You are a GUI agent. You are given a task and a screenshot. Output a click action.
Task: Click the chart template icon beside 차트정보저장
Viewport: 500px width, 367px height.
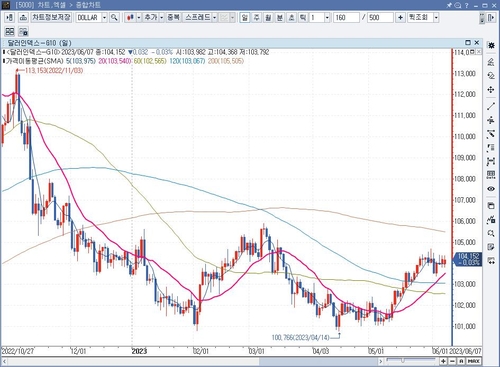tap(23, 18)
